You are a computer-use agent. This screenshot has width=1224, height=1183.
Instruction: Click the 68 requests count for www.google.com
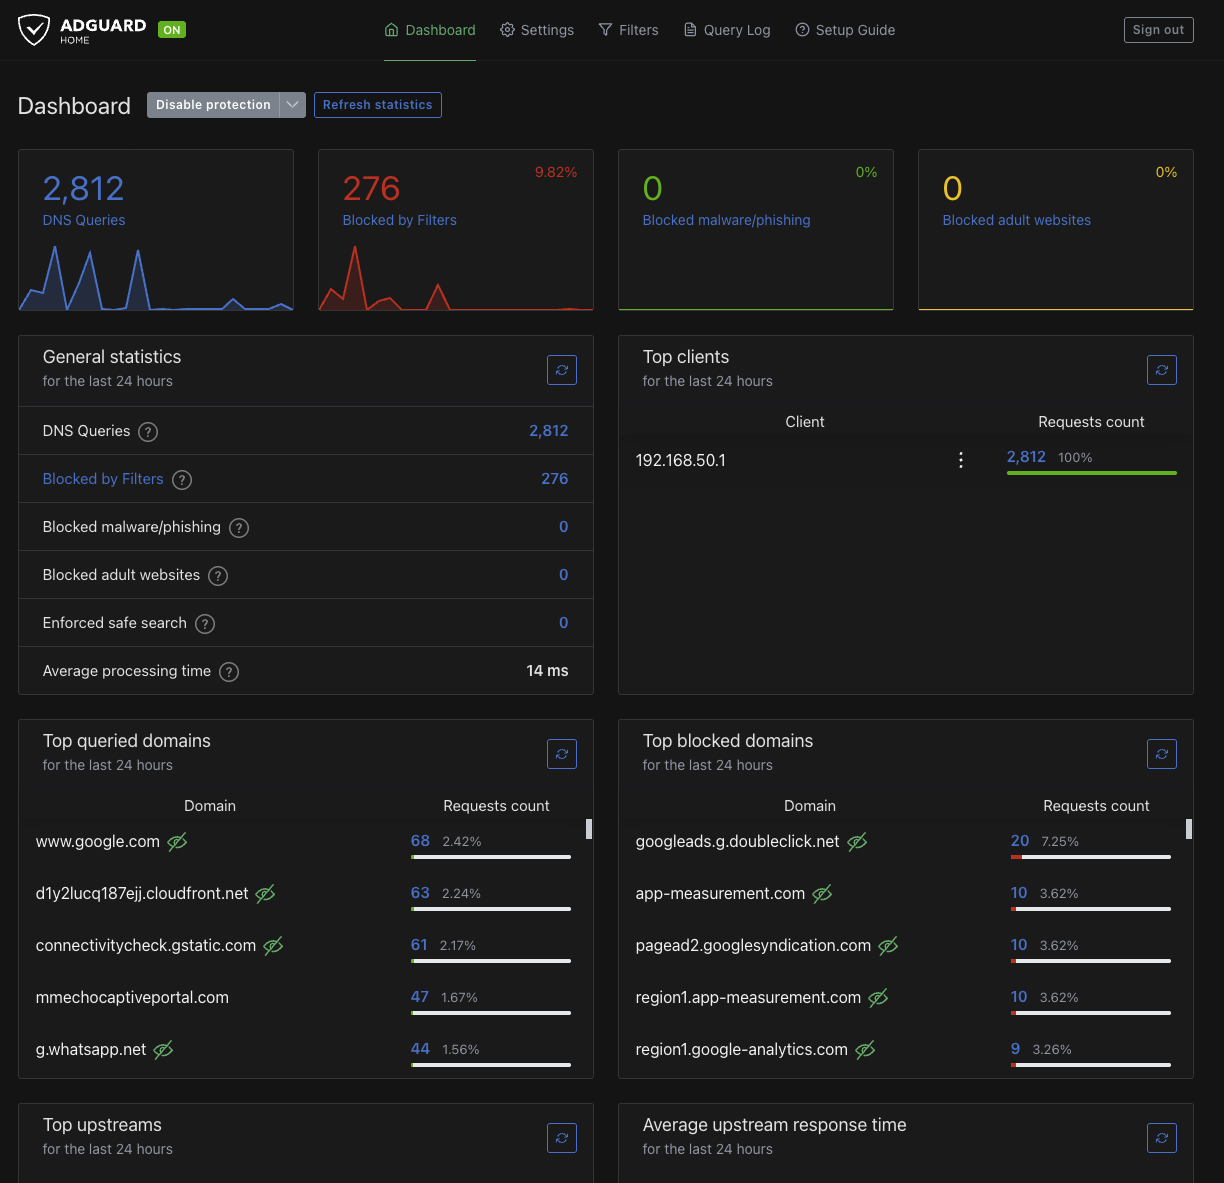(x=420, y=841)
